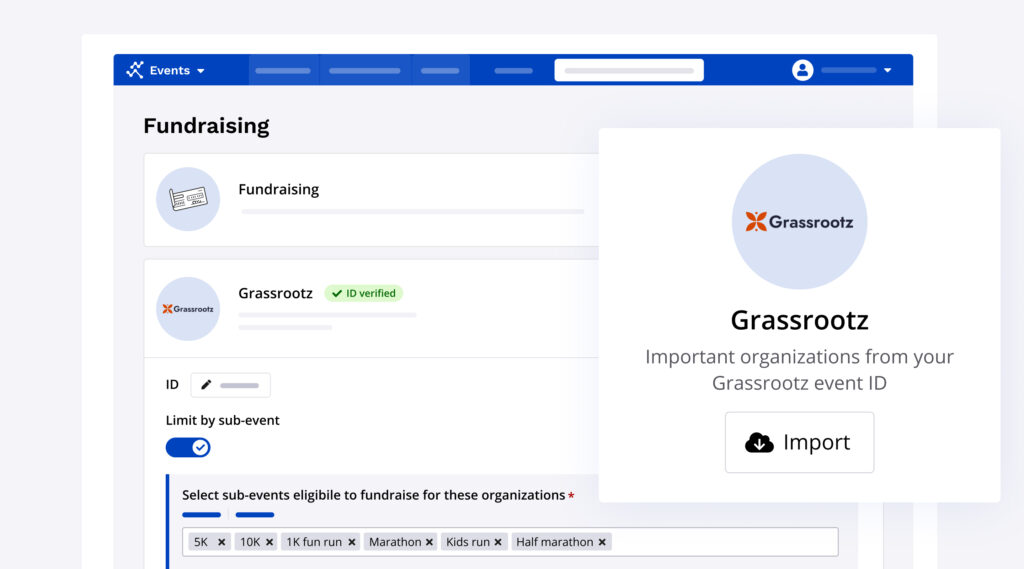This screenshot has width=1024, height=569.
Task: Remove the 1K fun run tag
Action: point(350,542)
